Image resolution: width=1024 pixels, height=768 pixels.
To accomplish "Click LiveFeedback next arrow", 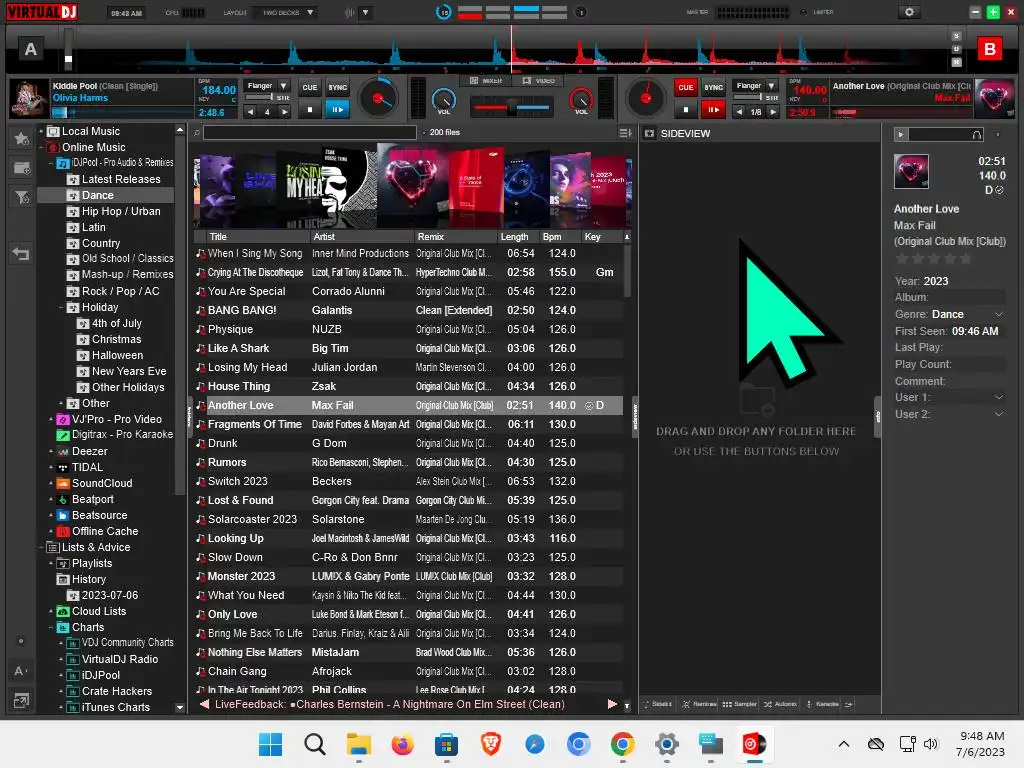I will click(x=612, y=704).
